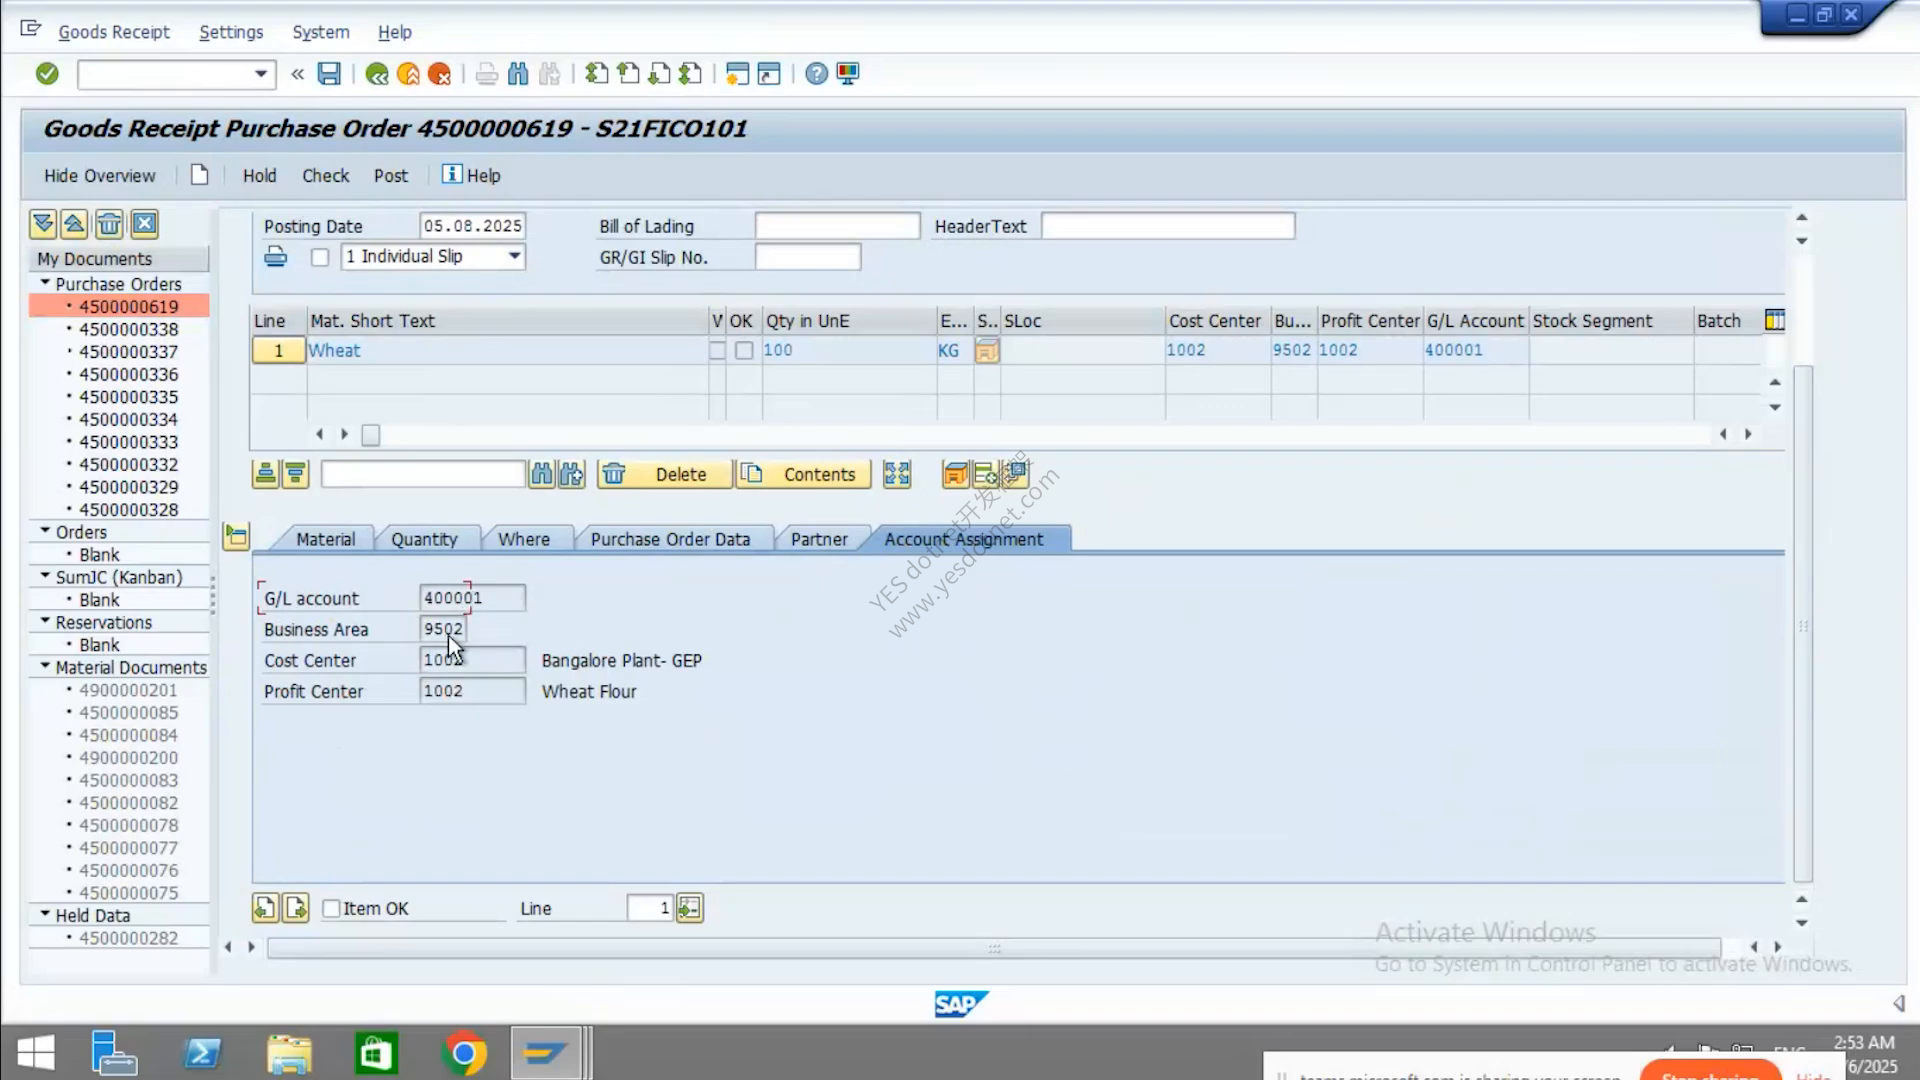Tick the OK checkbox for Wheat line
This screenshot has height=1080, width=1920.
coord(744,350)
